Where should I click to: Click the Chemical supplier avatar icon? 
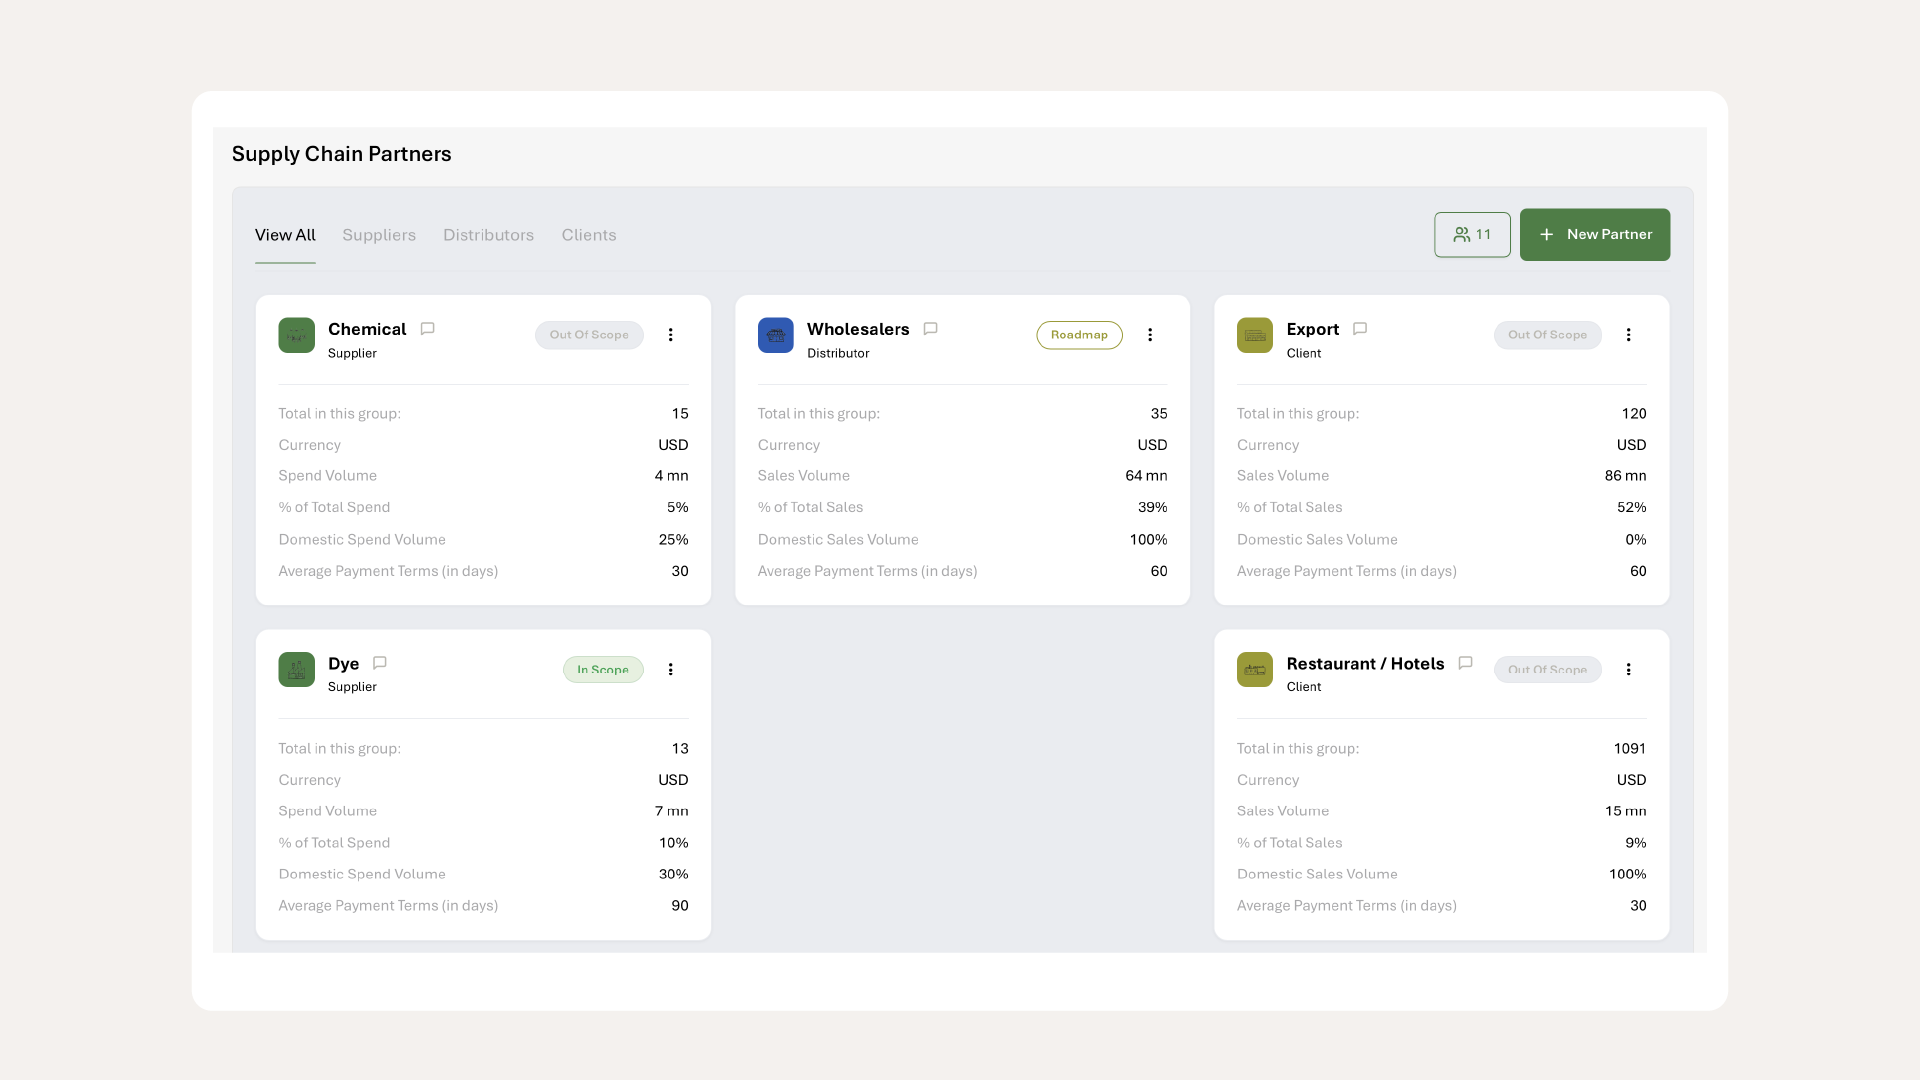point(296,335)
